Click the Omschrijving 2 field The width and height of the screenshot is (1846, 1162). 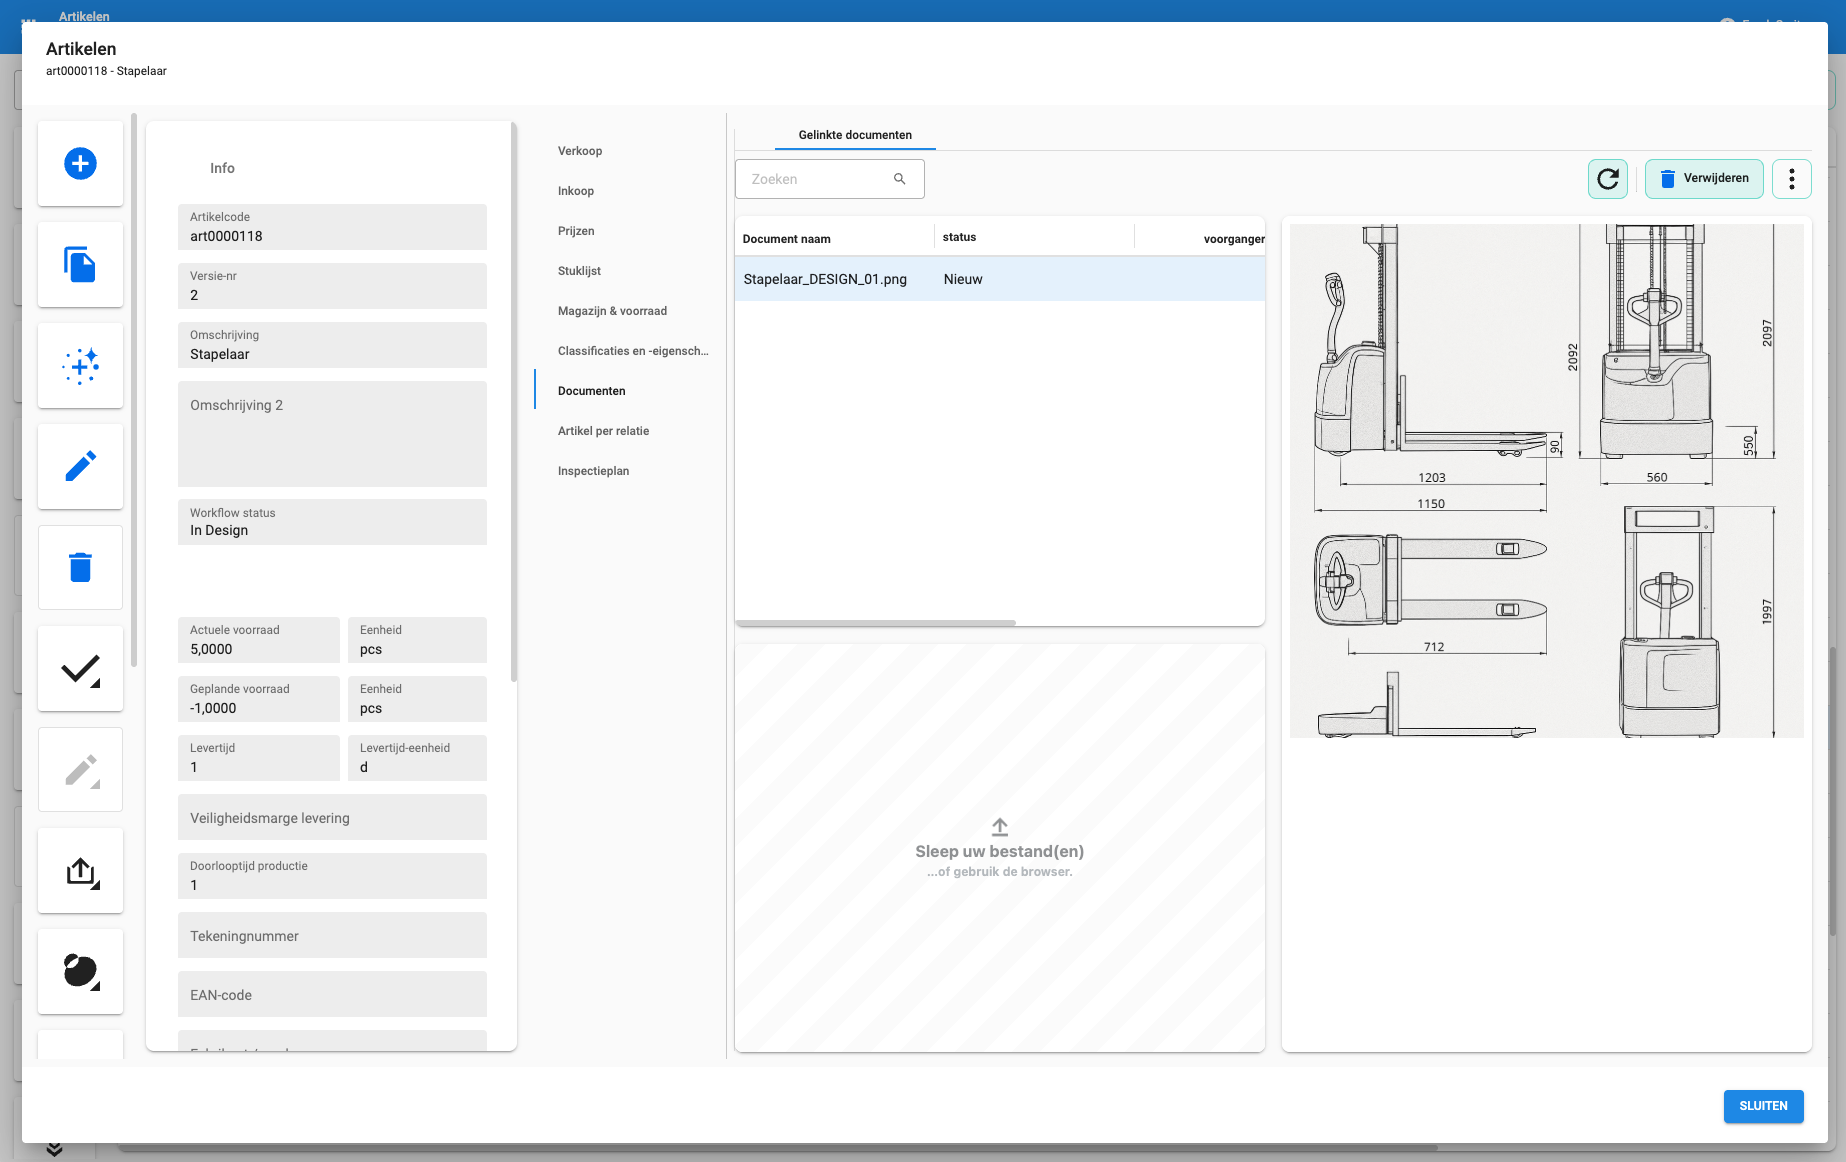[332, 434]
